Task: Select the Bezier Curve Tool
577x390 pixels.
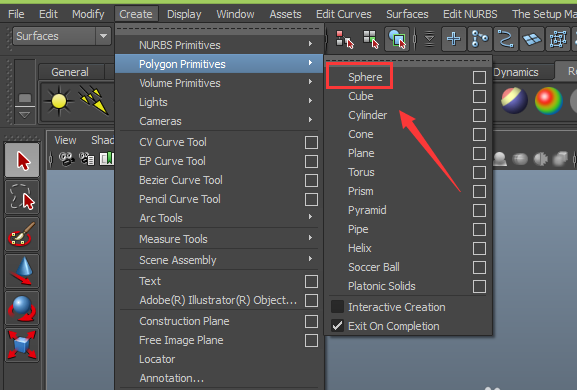Action: [181, 180]
